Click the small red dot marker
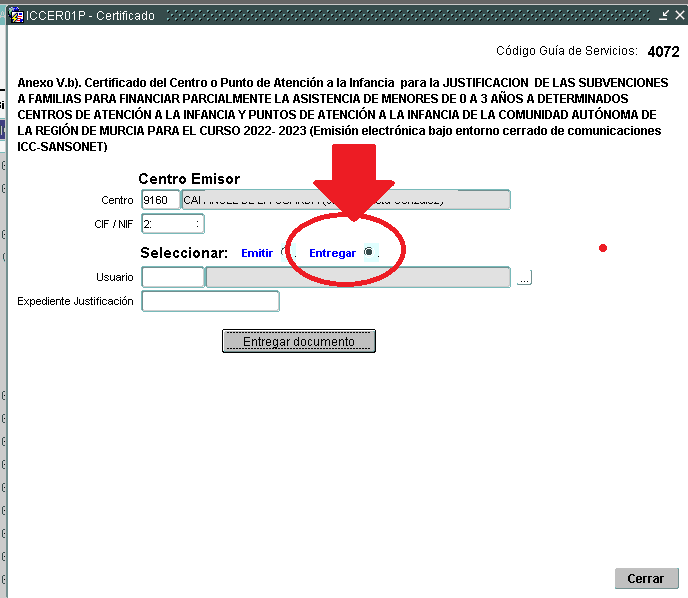The image size is (688, 598). pyautogui.click(x=603, y=248)
